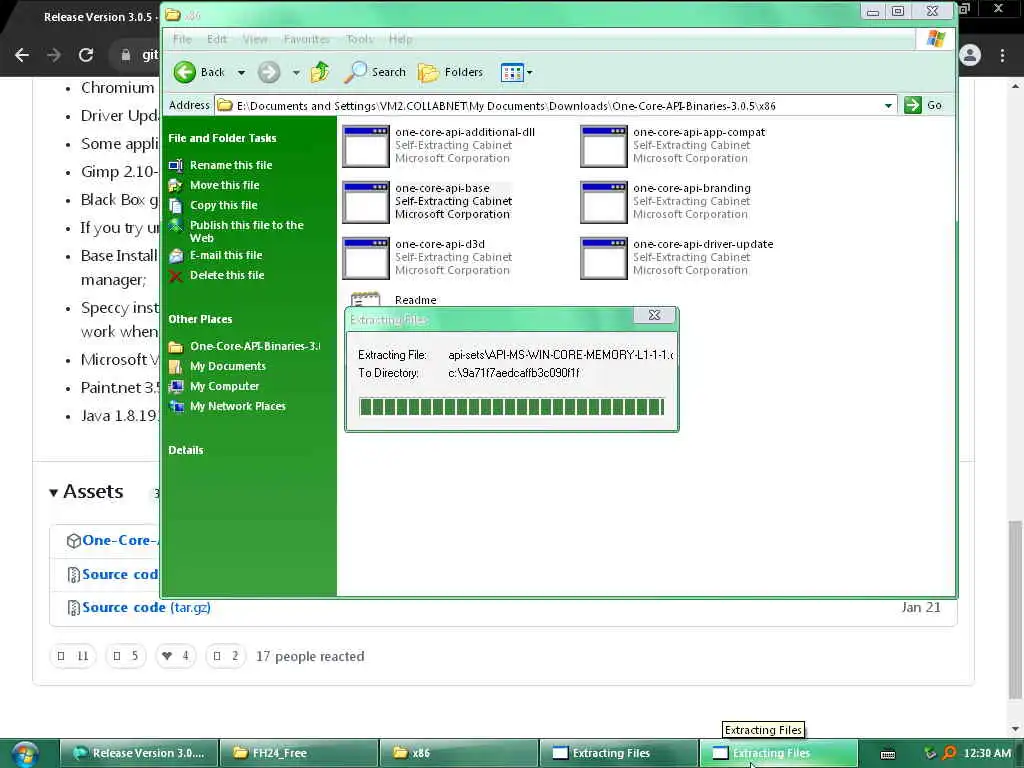Click browser back arrow in Chrome window
Image resolution: width=1024 pixels, height=768 pixels.
[x=22, y=55]
